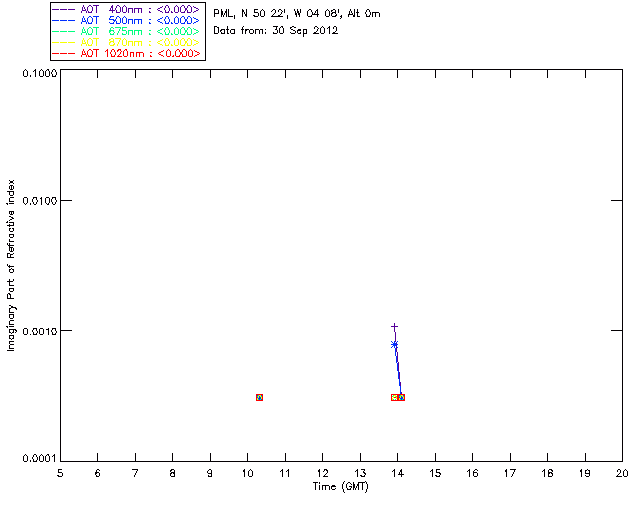The height and width of the screenshot is (512, 640).
Task: Click the blue dashed line swatch in legend
Action: [64, 20]
